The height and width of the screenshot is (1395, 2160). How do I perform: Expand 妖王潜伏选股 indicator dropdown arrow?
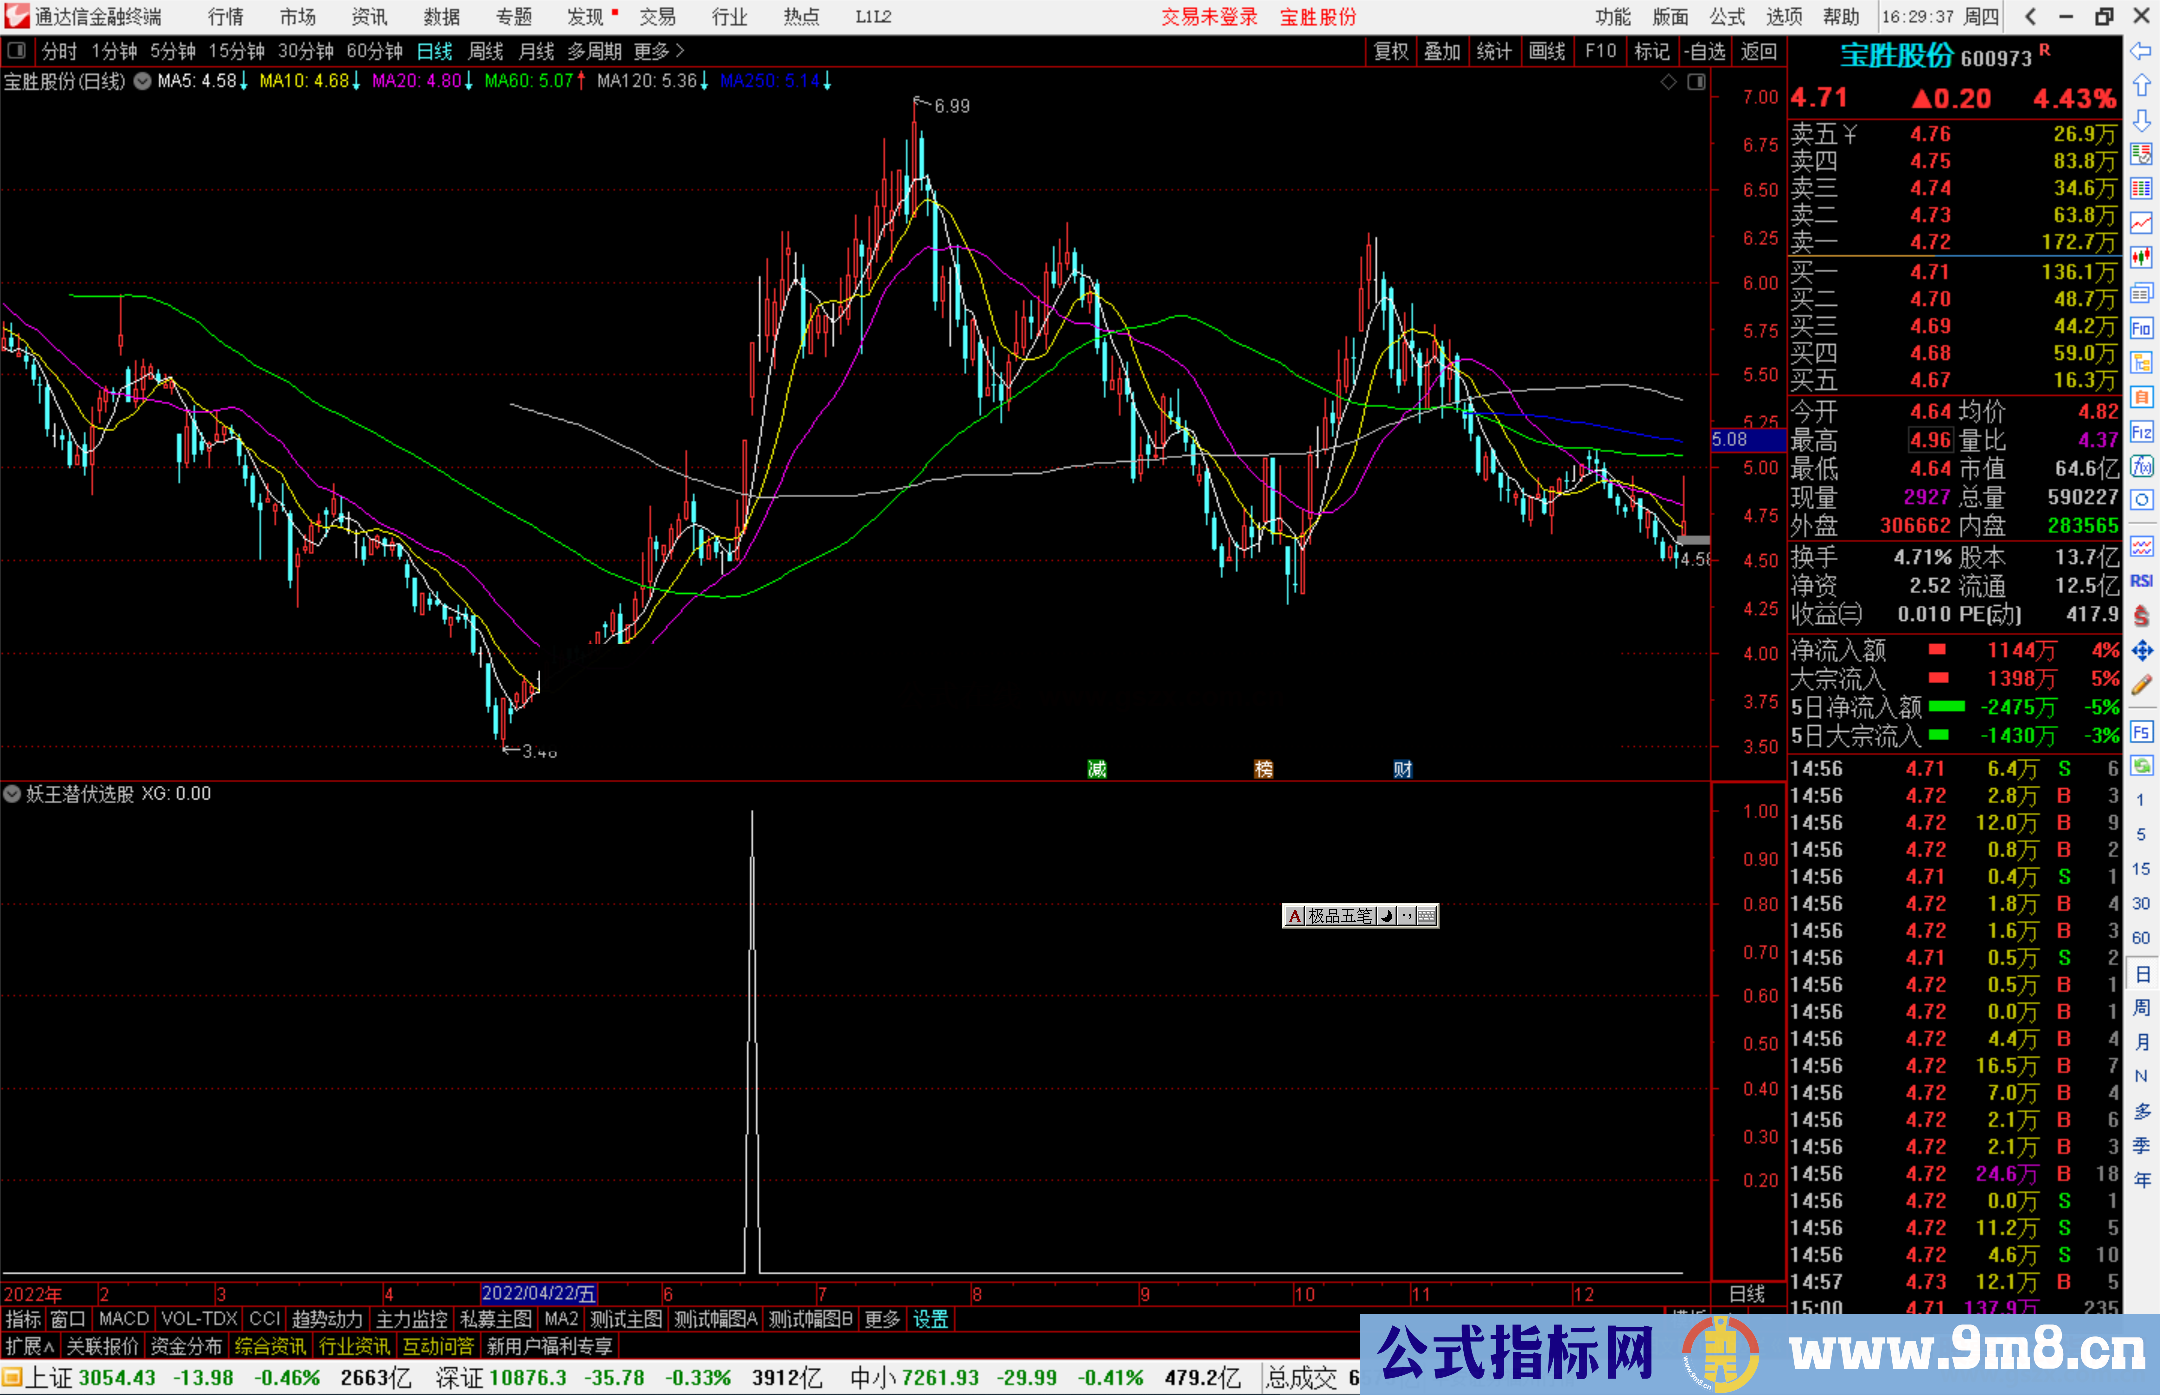(12, 794)
